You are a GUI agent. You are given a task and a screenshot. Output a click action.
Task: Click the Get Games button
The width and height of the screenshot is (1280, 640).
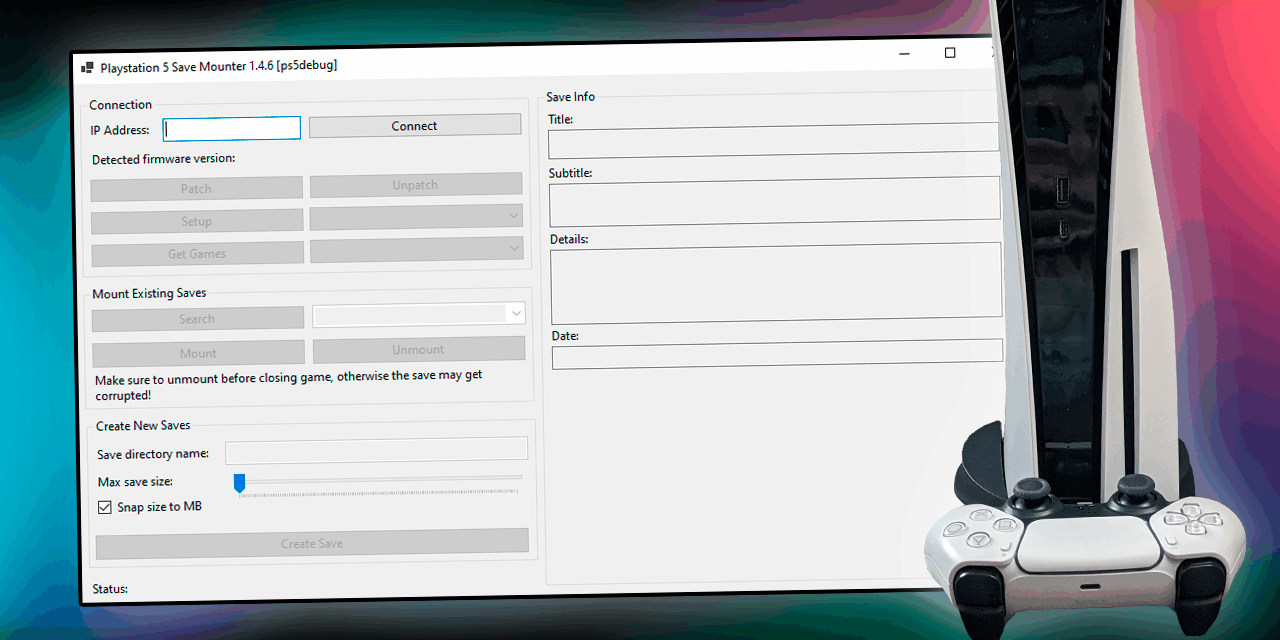click(x=197, y=253)
